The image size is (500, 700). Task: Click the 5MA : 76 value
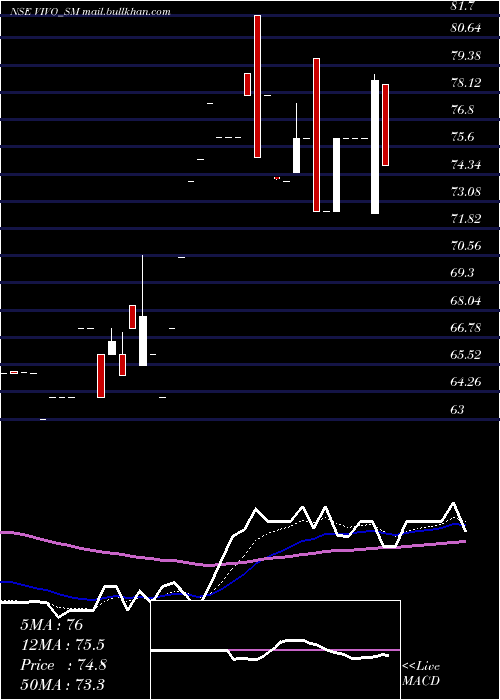52,625
